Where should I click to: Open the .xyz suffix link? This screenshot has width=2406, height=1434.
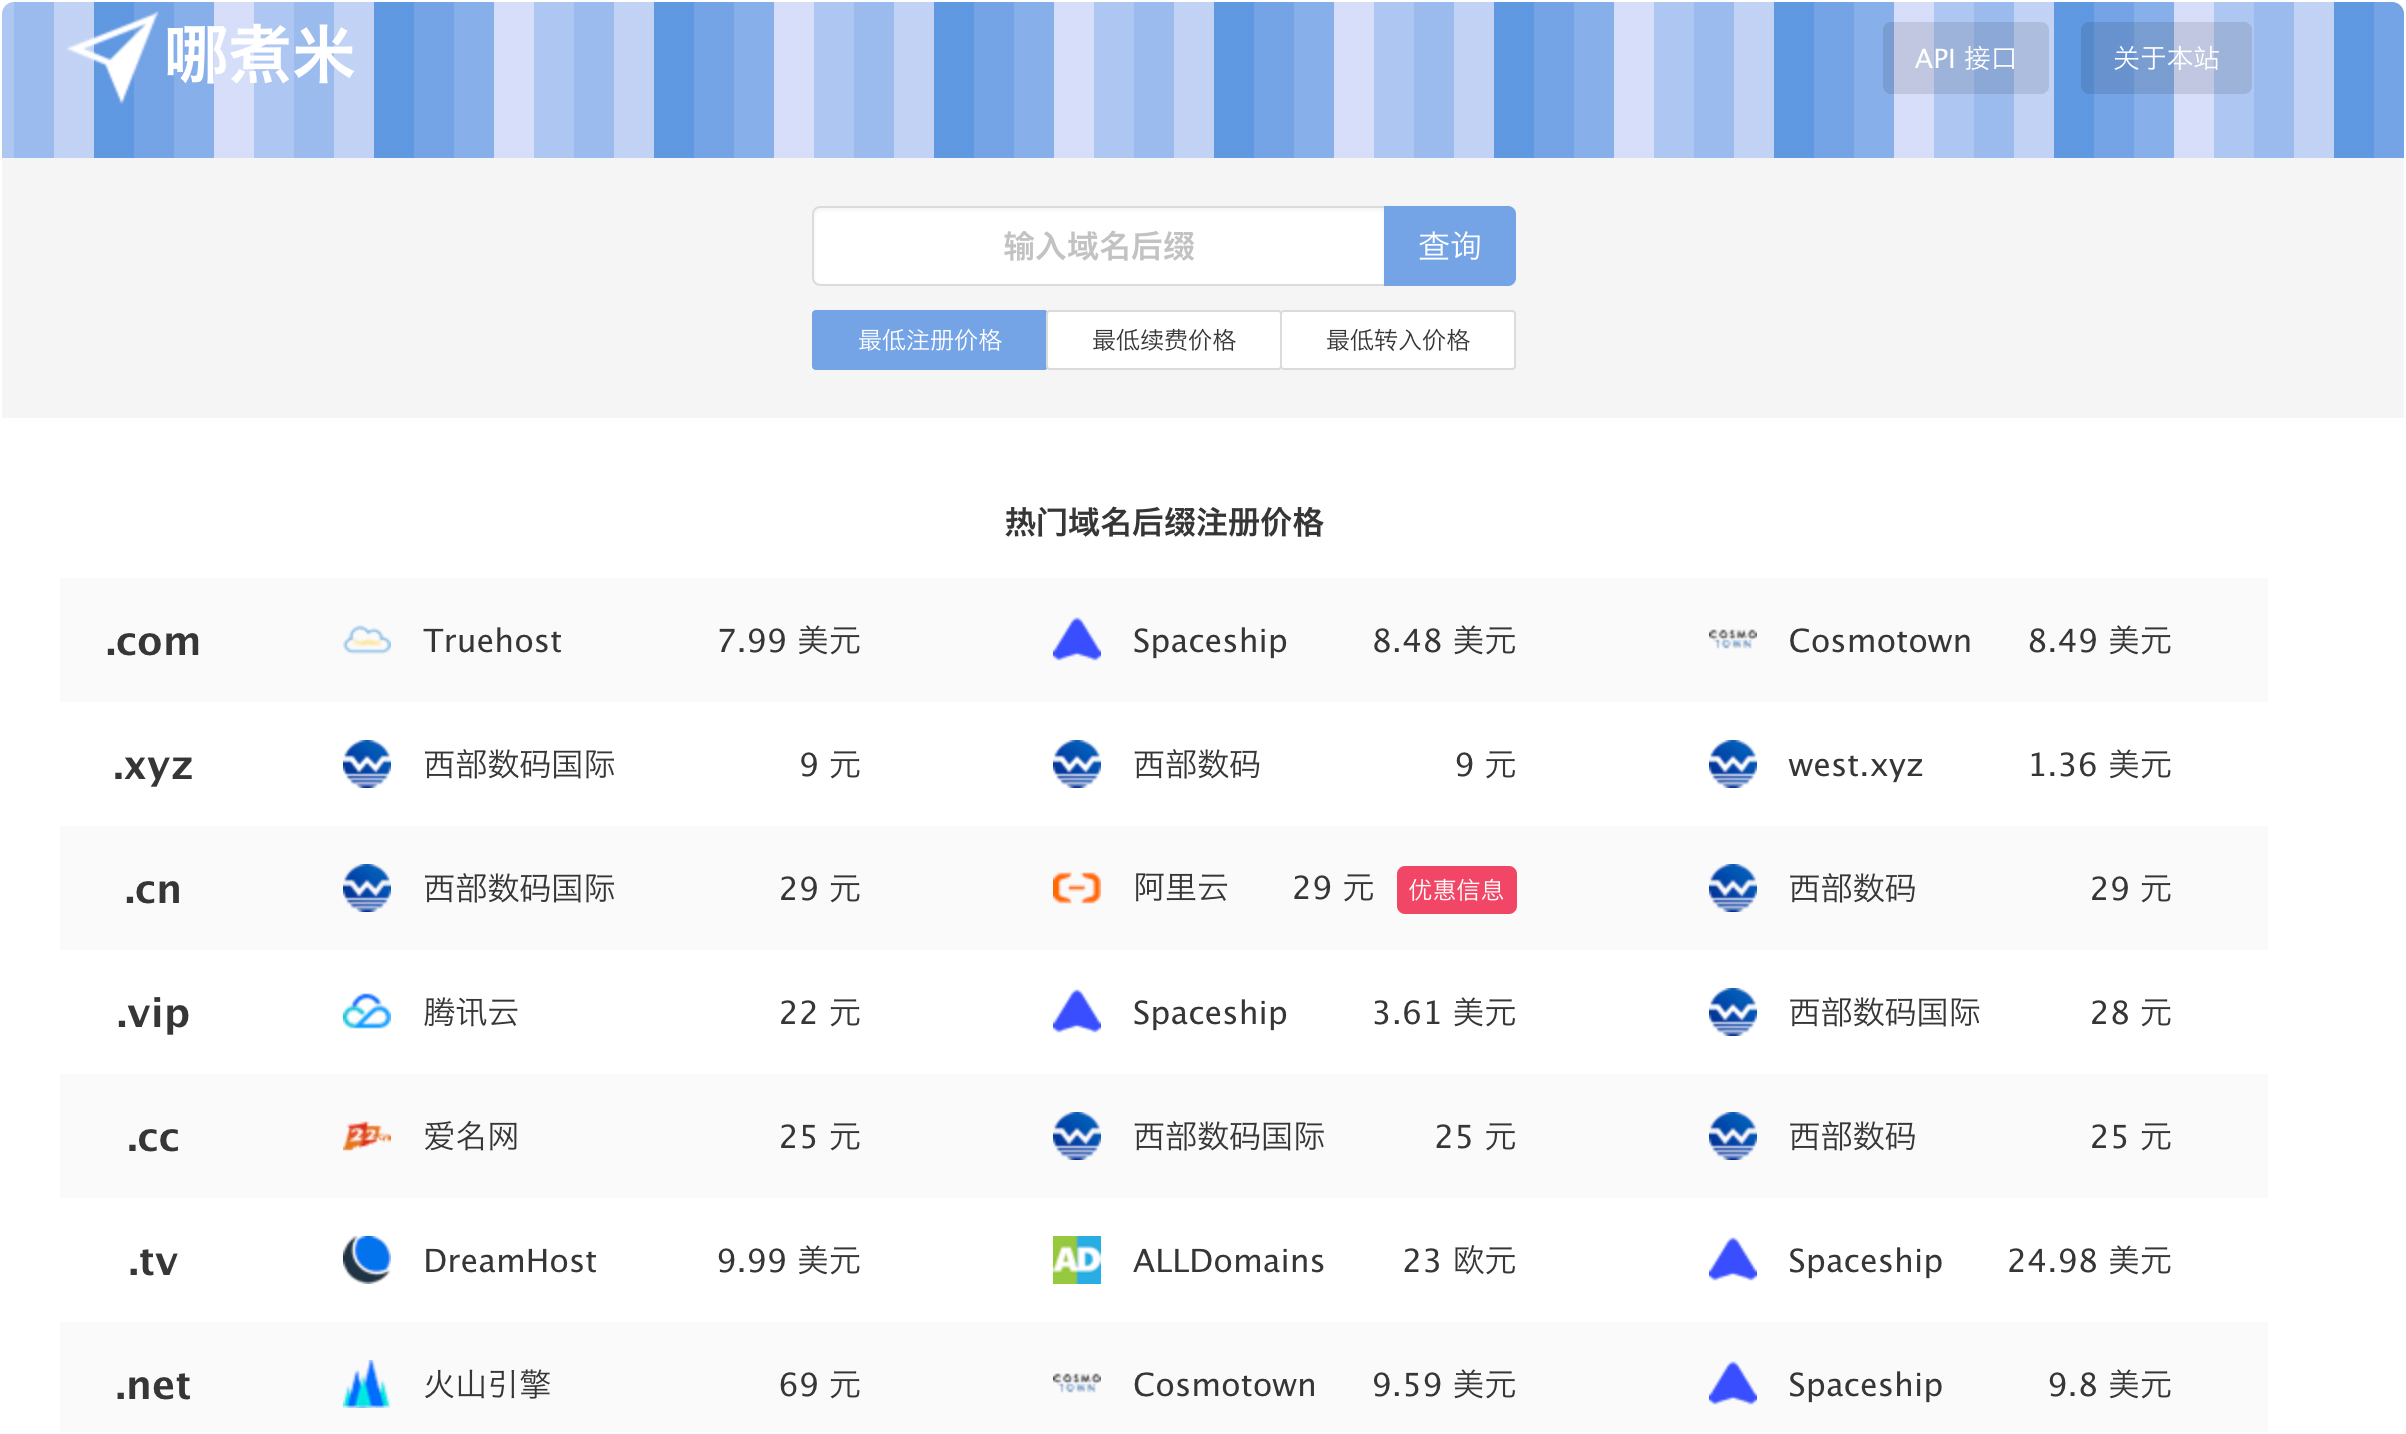[x=153, y=766]
